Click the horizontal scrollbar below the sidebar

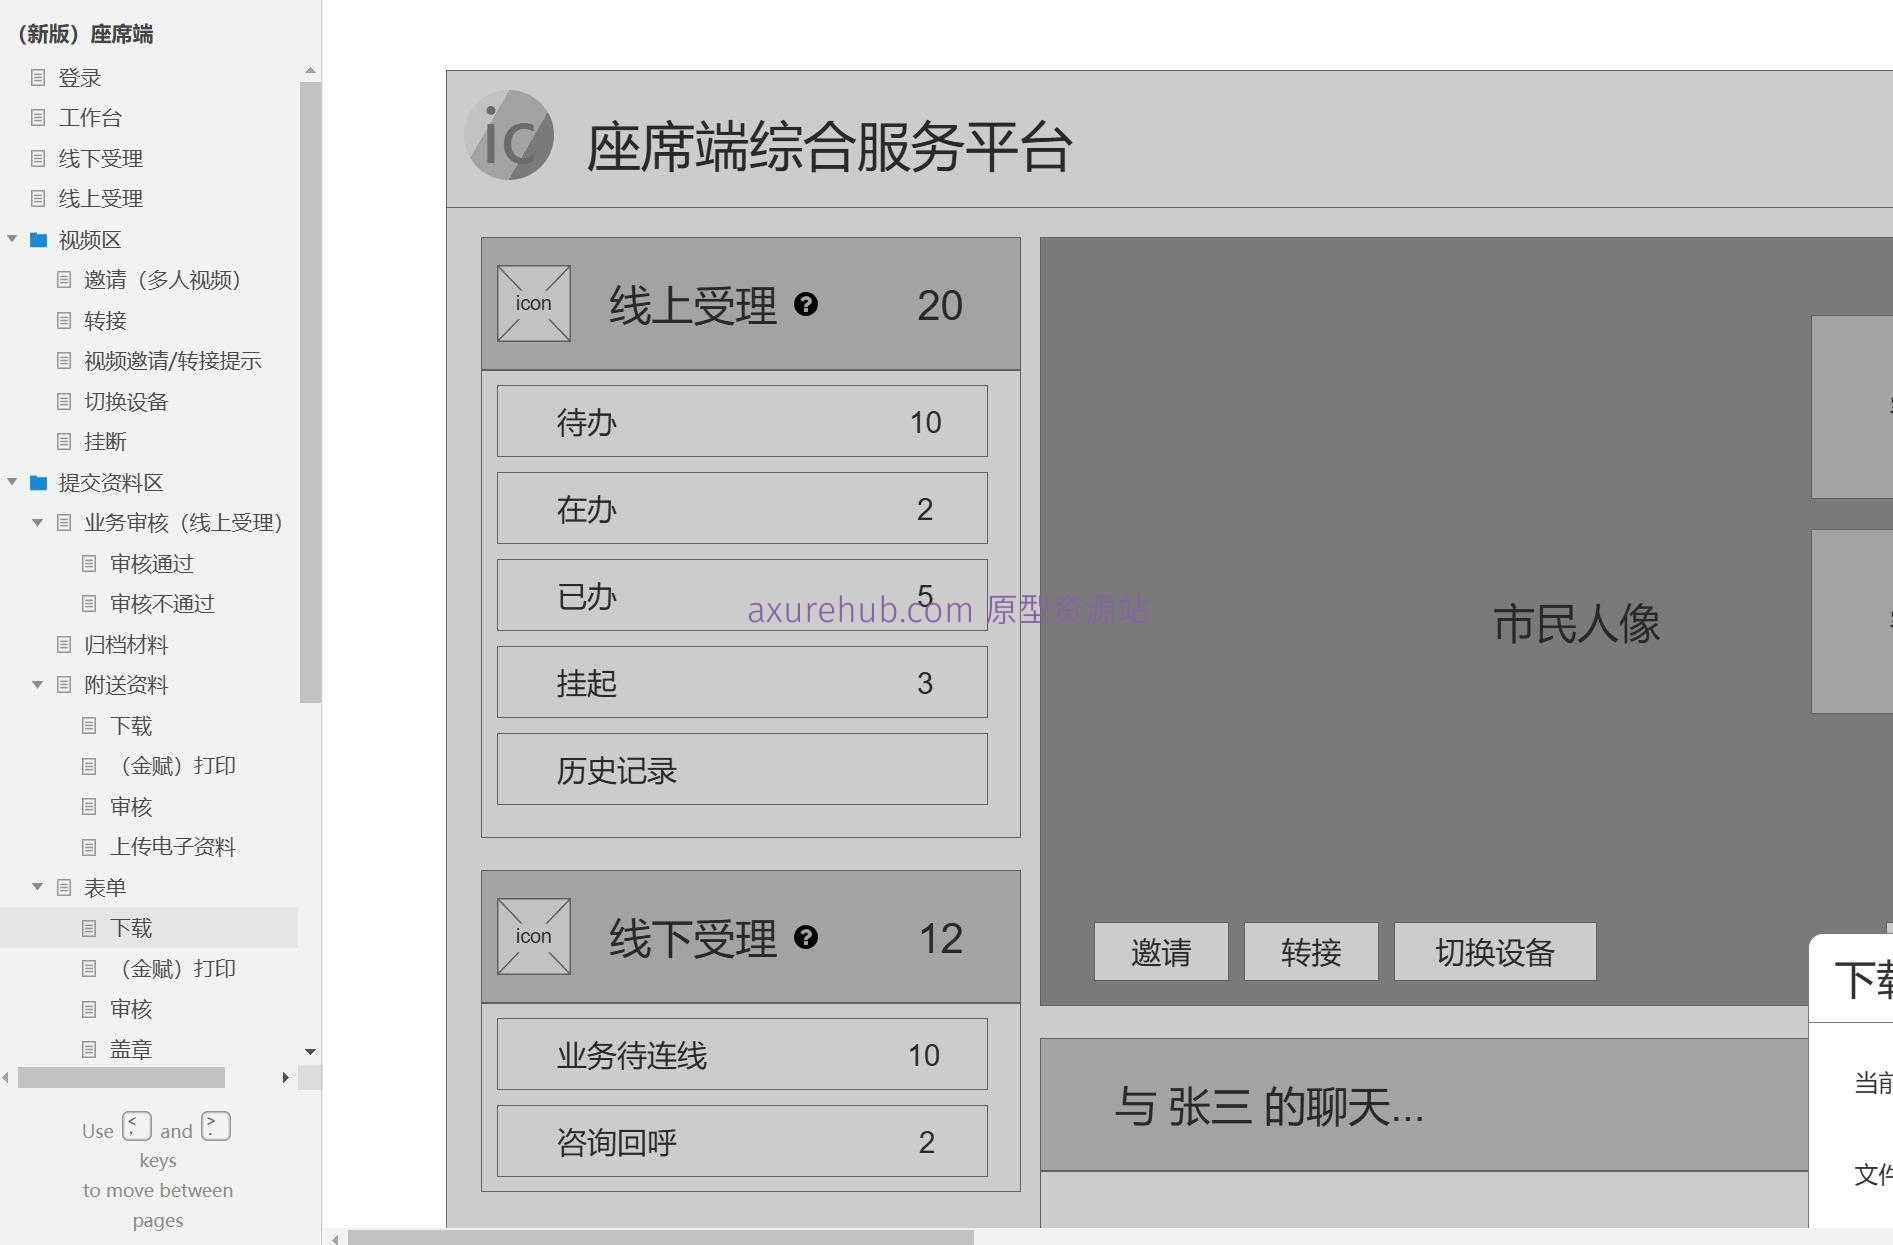tap(120, 1077)
